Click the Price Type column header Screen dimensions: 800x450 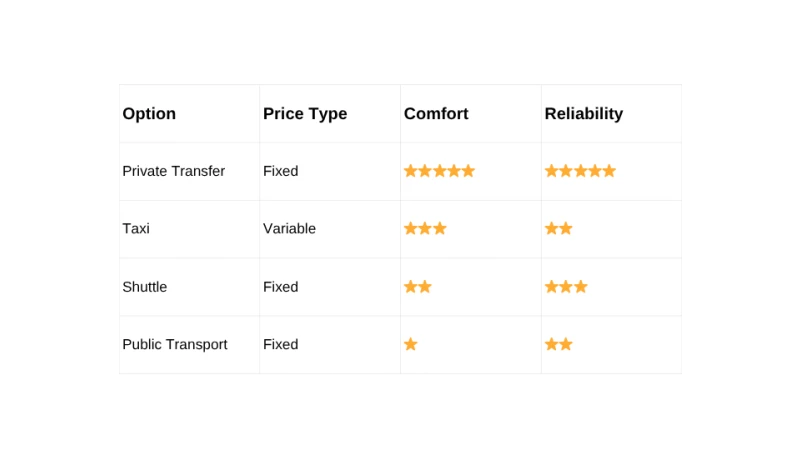[305, 114]
